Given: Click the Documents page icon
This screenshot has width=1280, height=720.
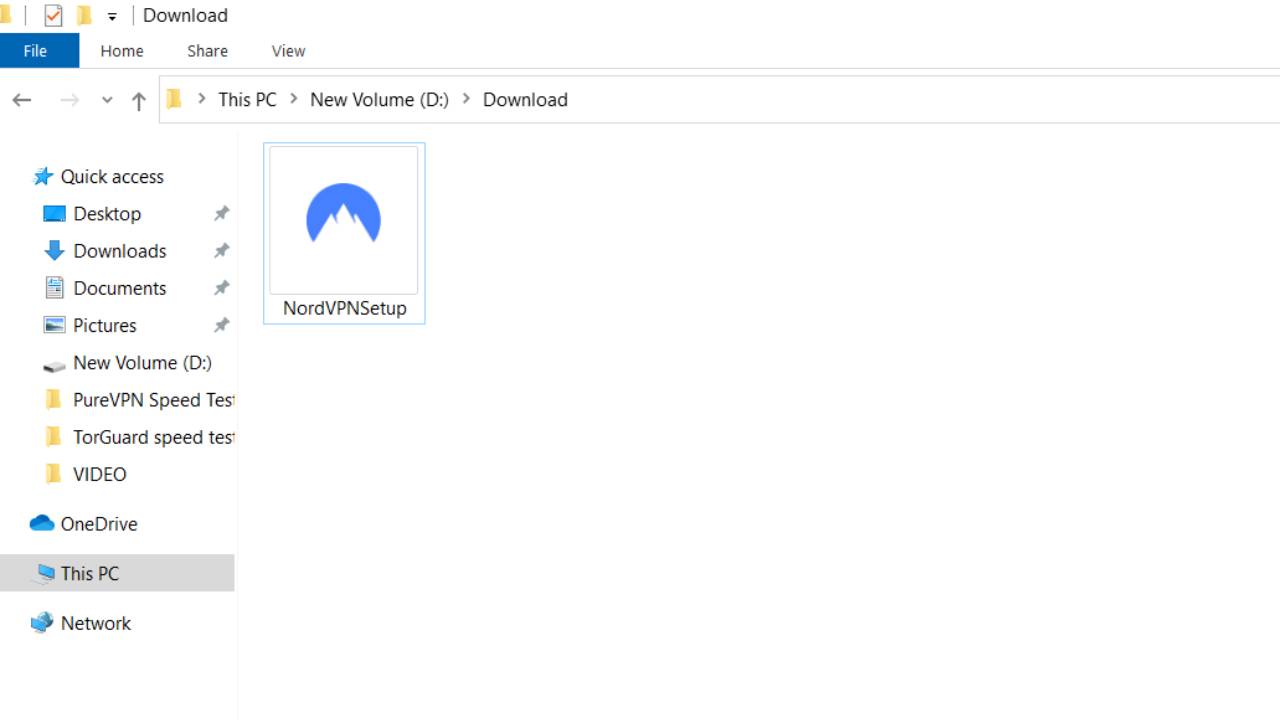Looking at the screenshot, I should [54, 288].
